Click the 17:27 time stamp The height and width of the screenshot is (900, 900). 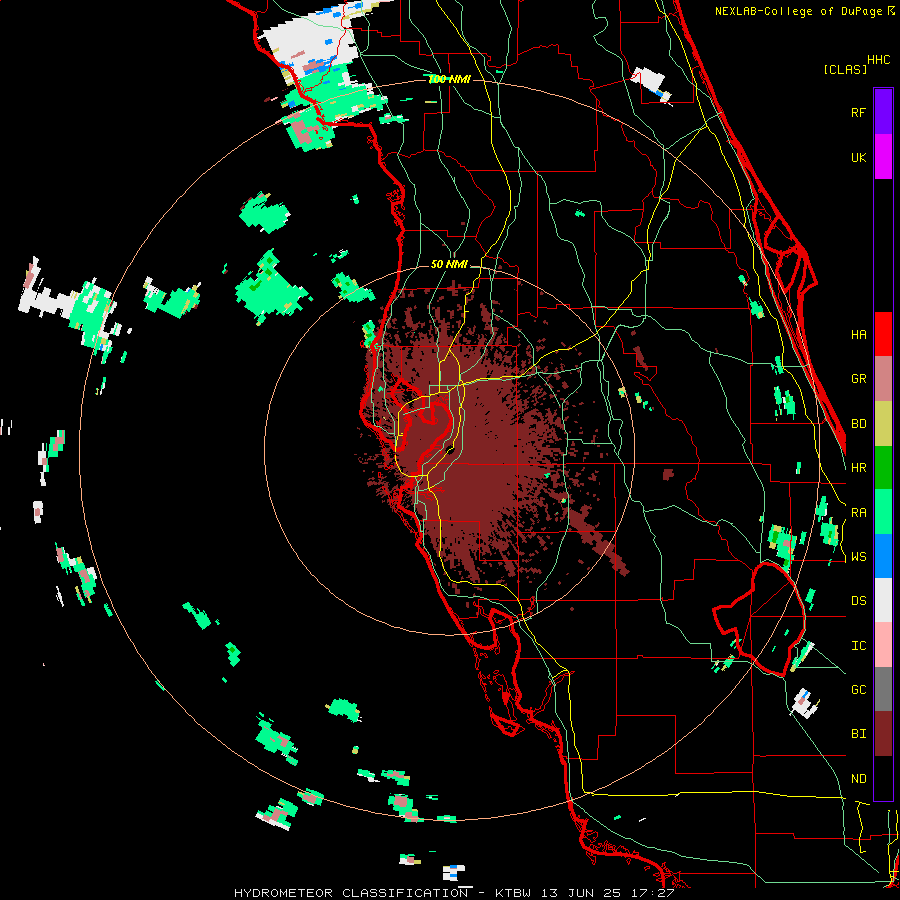[651, 893]
